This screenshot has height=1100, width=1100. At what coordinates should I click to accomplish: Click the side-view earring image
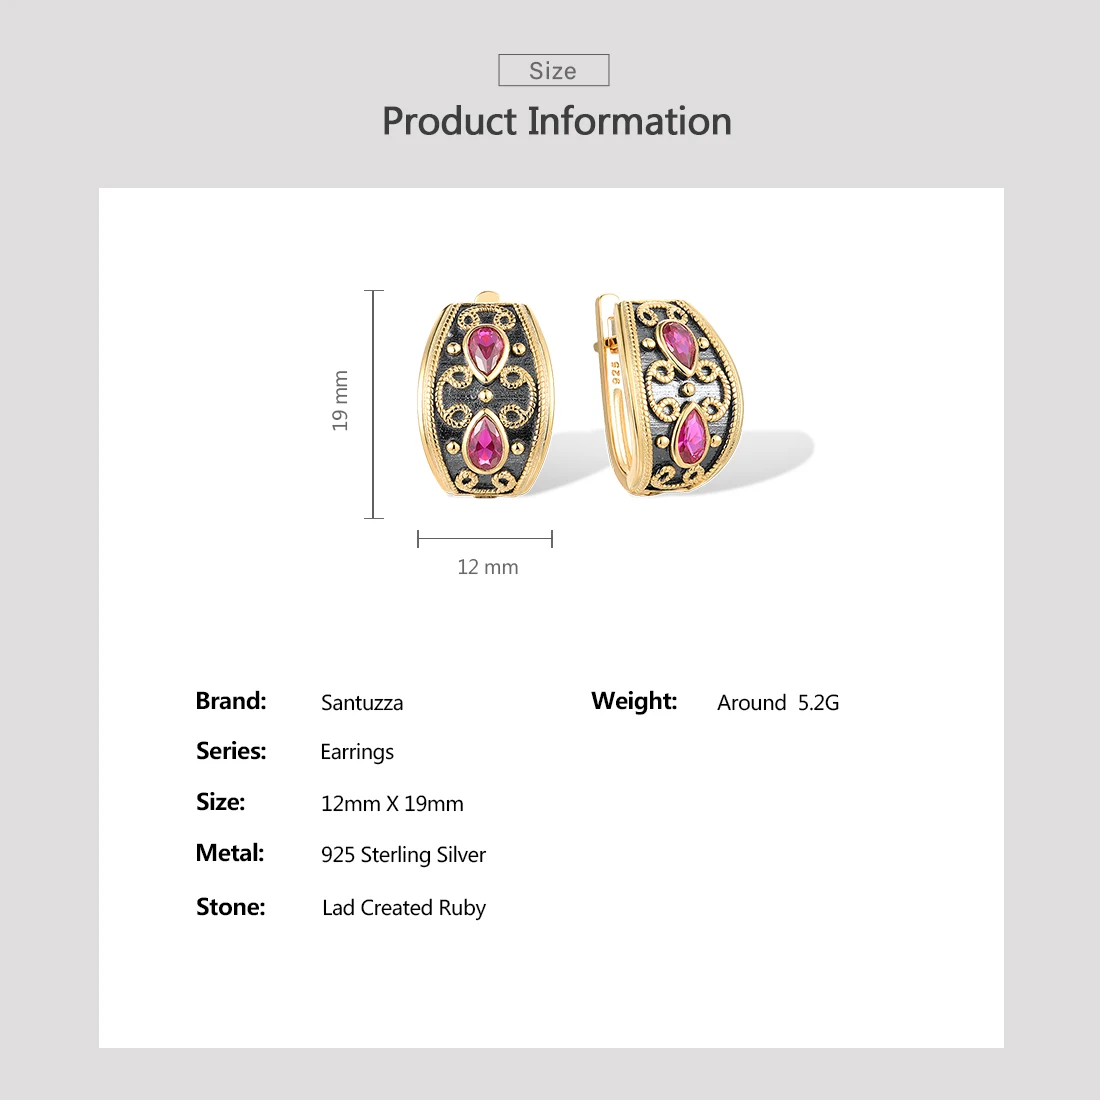coord(669,395)
